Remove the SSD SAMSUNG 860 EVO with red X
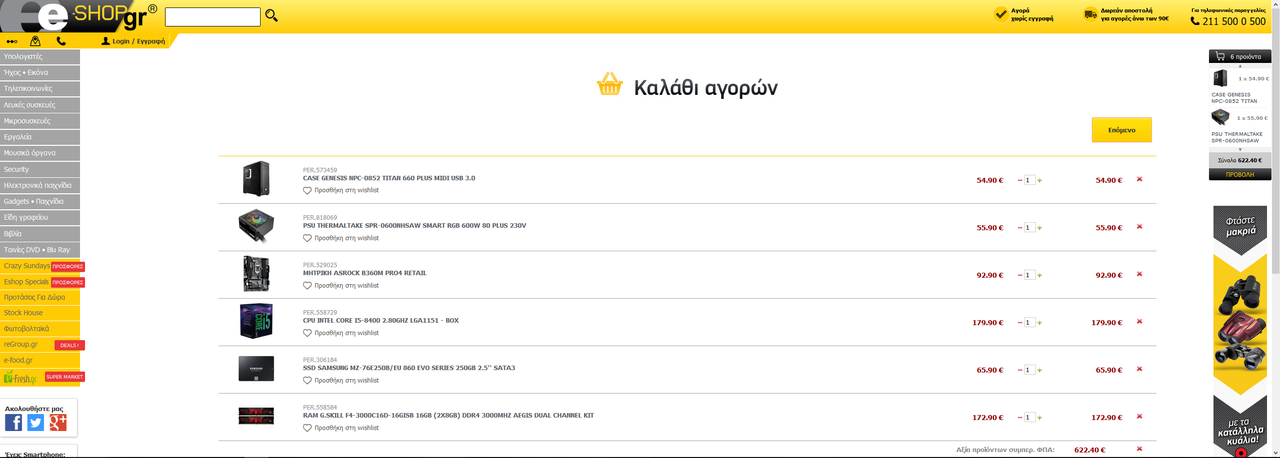 tap(1139, 370)
